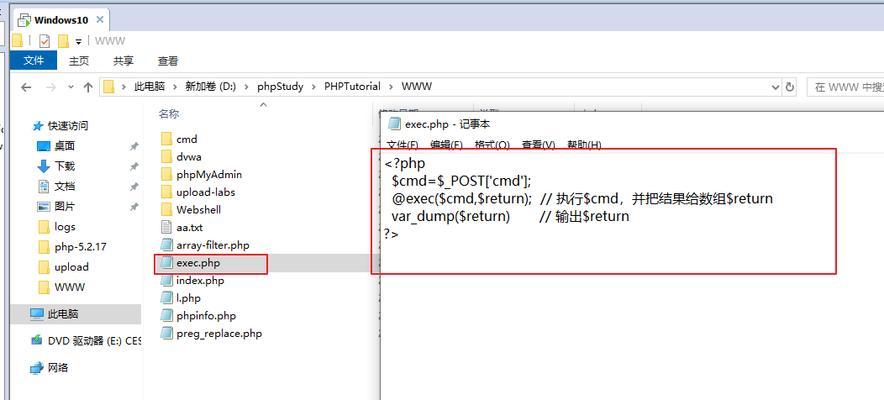884x400 pixels.
Task: Open php-5.2.17 folder in navigation pane
Action: [72, 247]
